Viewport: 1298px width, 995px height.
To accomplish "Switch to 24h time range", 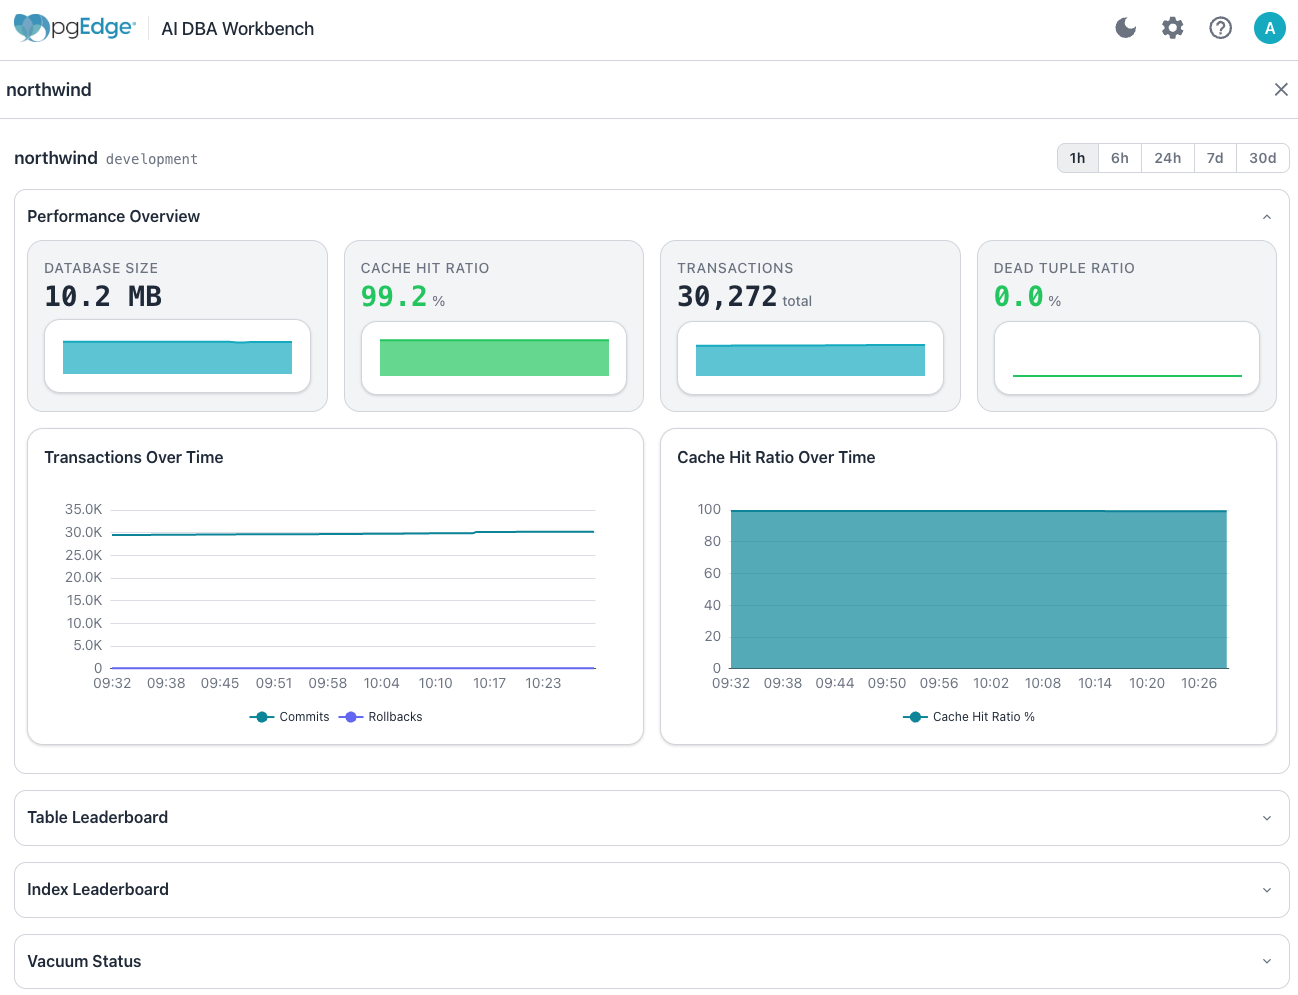I will pyautogui.click(x=1168, y=158).
